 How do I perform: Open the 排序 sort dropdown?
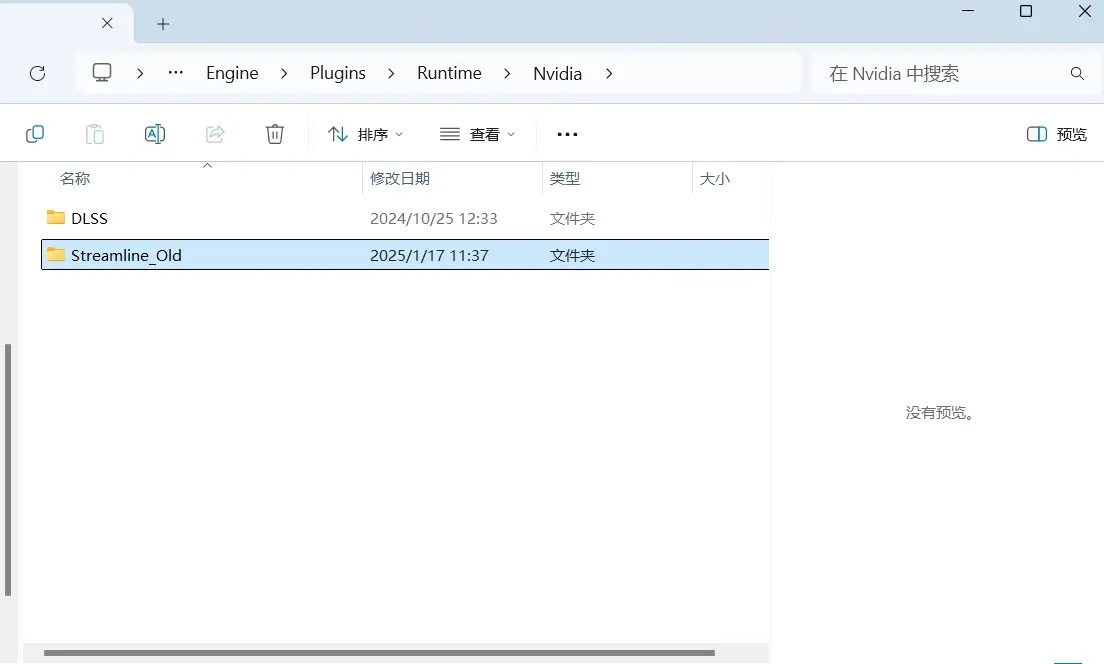pyautogui.click(x=366, y=134)
